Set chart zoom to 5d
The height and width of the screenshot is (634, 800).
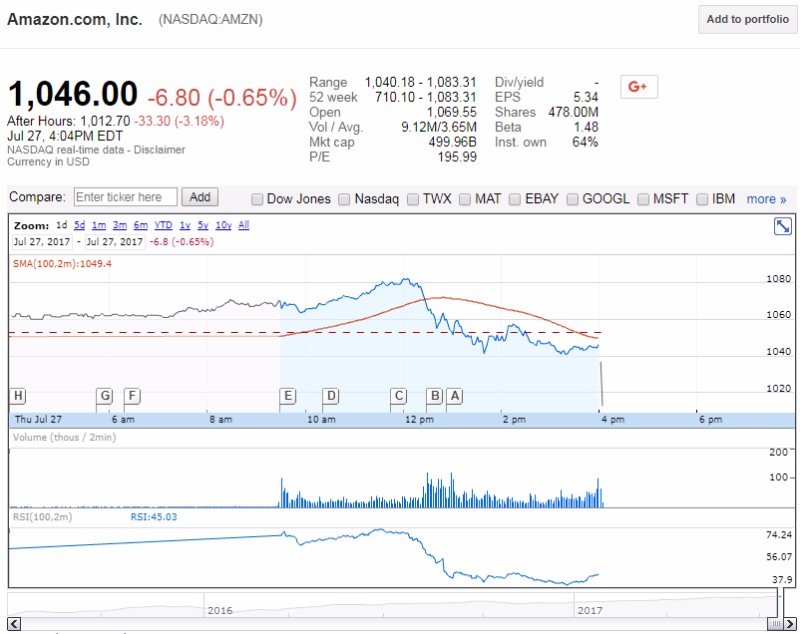(80, 225)
